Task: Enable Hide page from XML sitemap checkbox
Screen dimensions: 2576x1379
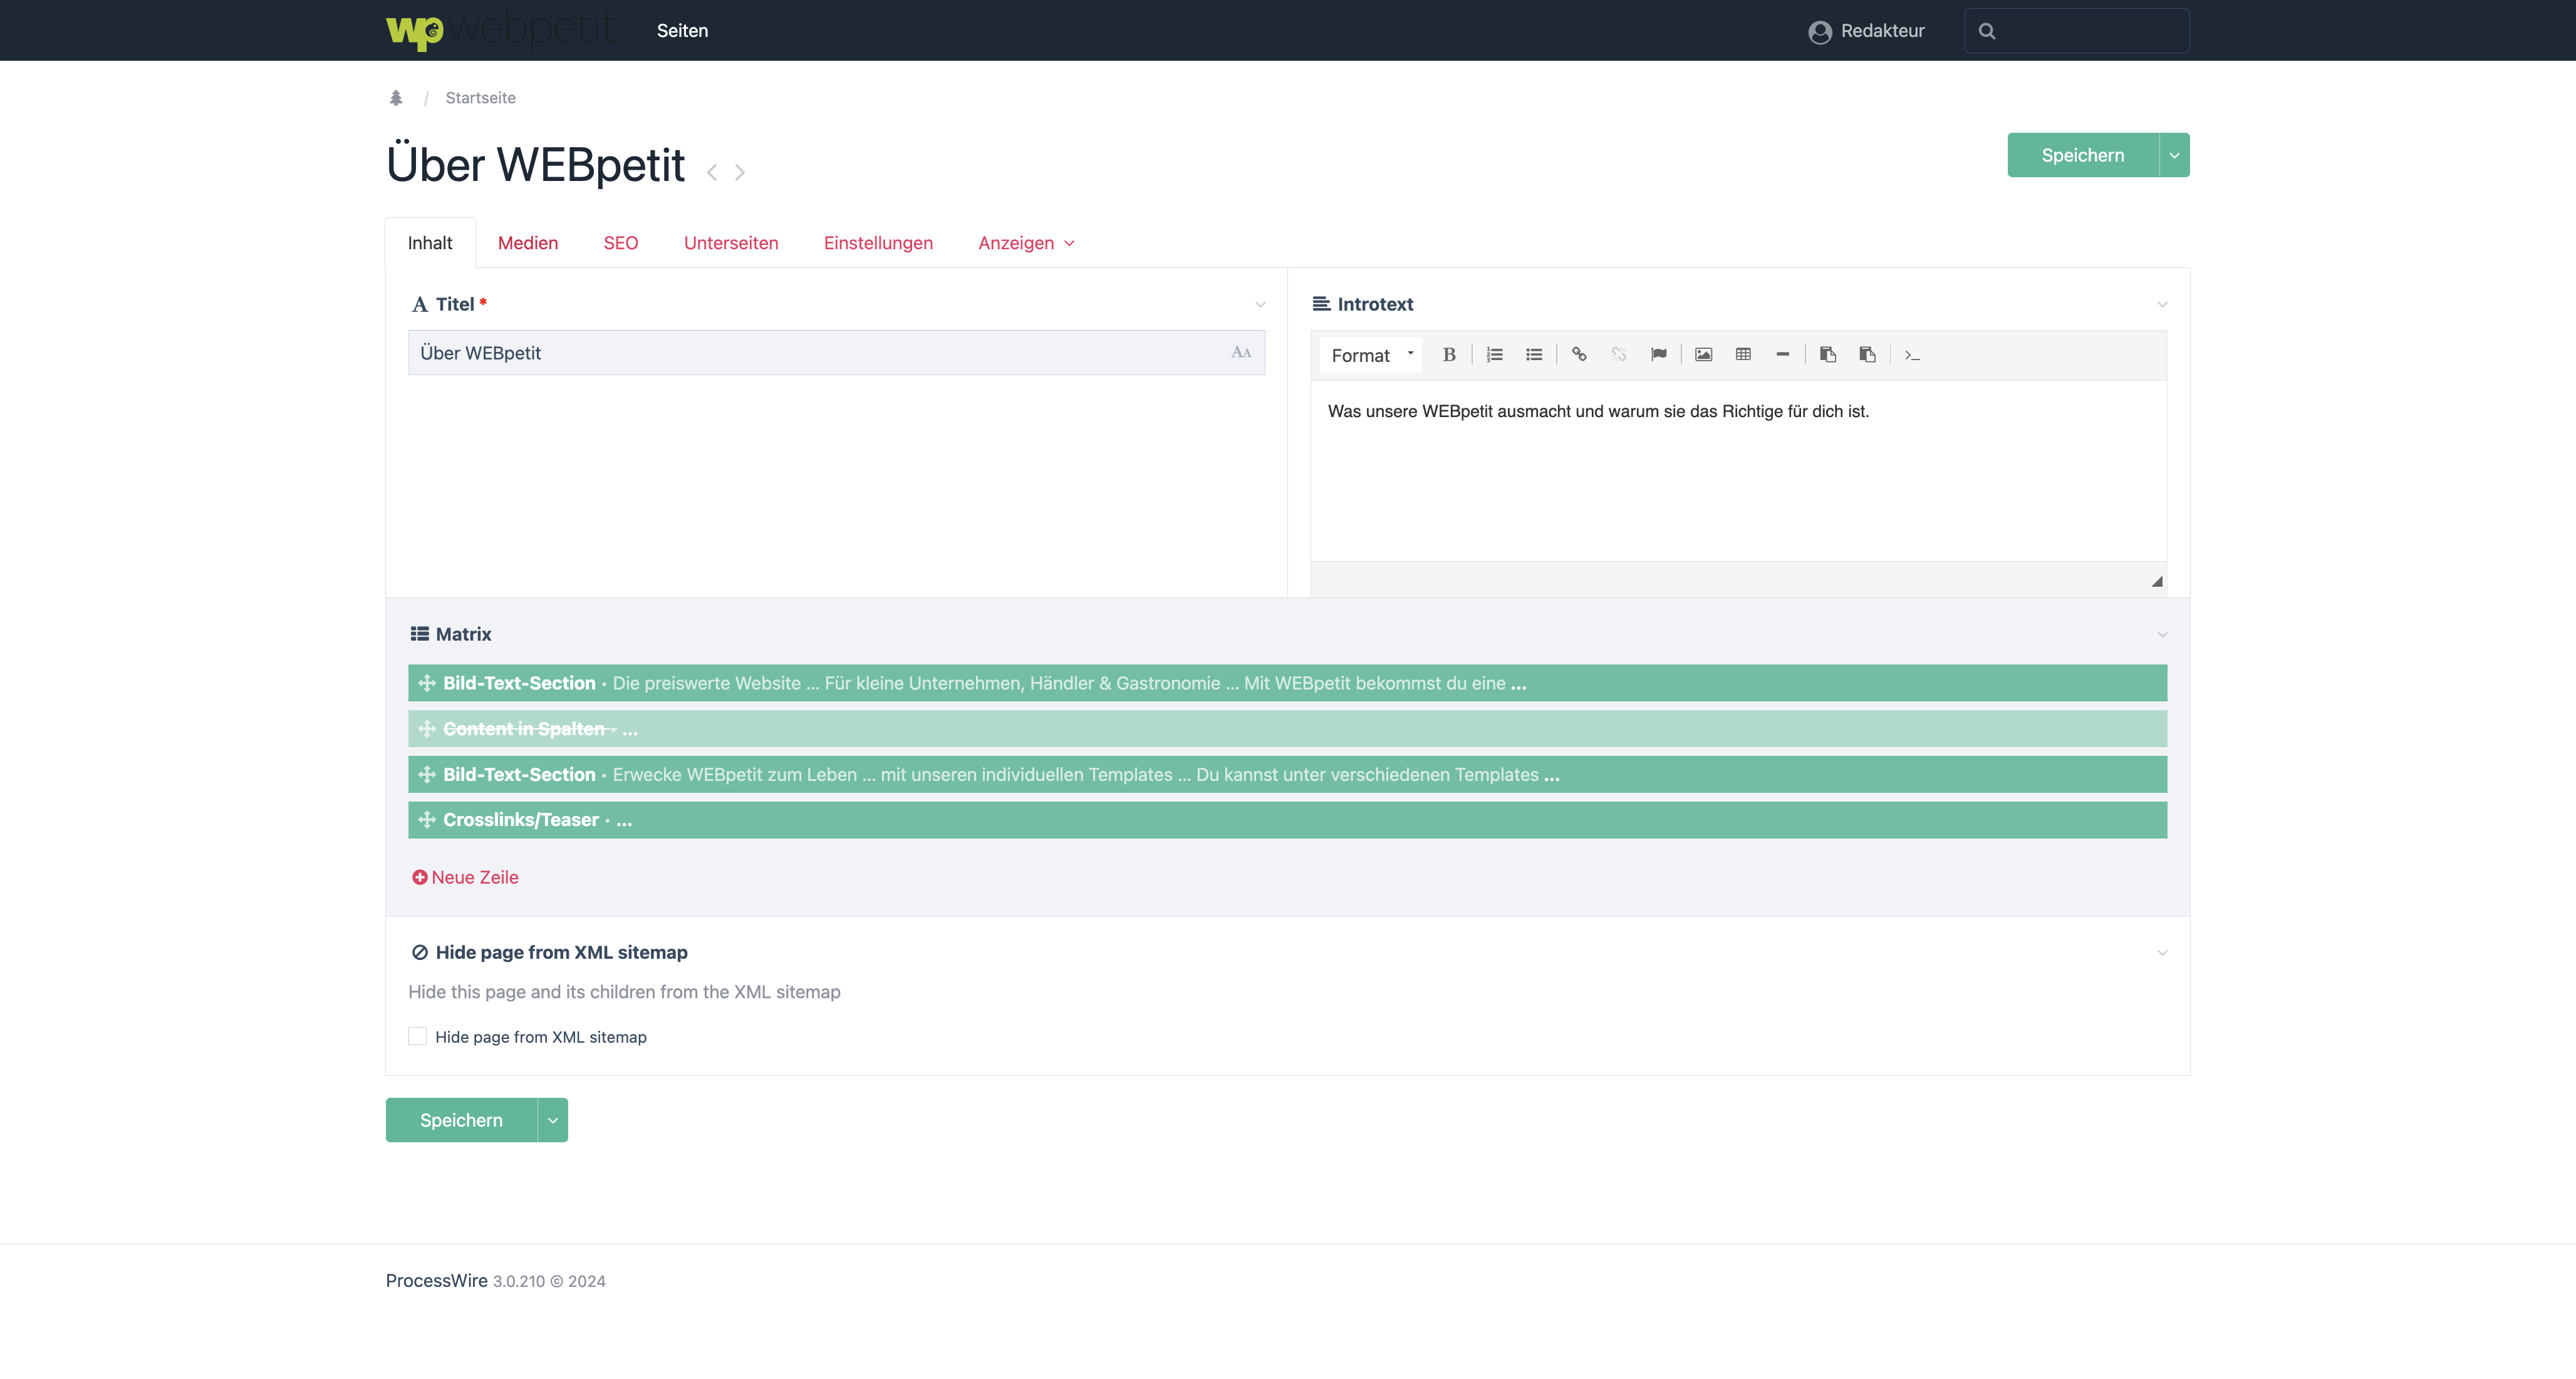Action: click(x=418, y=1037)
